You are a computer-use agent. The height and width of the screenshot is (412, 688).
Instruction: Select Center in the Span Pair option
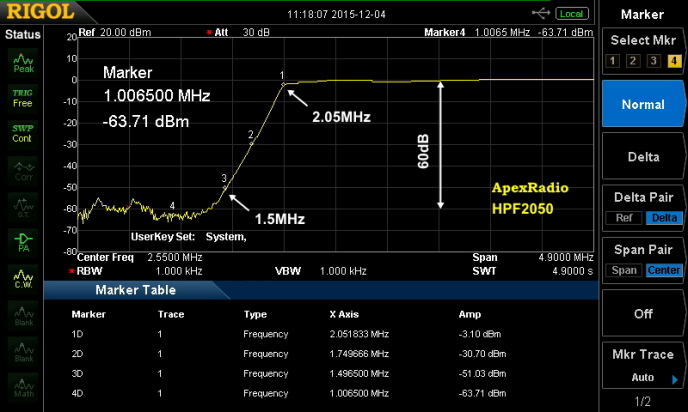663,270
